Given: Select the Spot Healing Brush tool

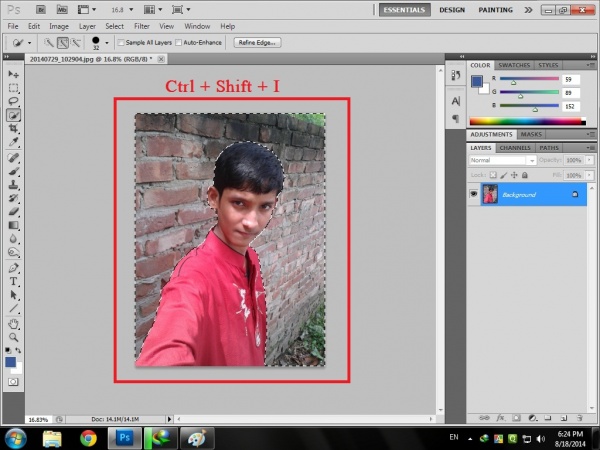Looking at the screenshot, I should pyautogui.click(x=13, y=158).
